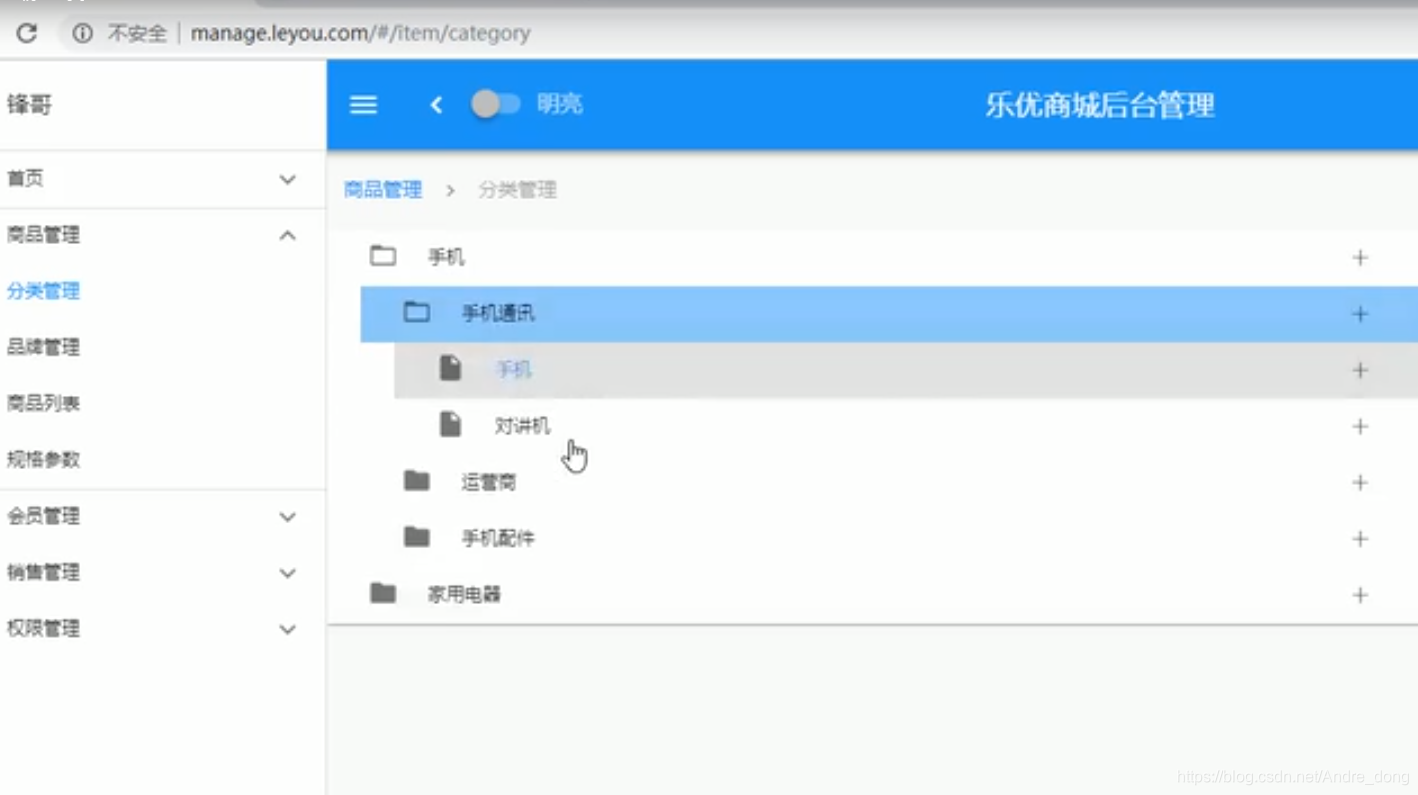This screenshot has width=1418, height=795.
Task: Click plus icon on highlighted 手机 leaf row
Action: [x=1360, y=370]
